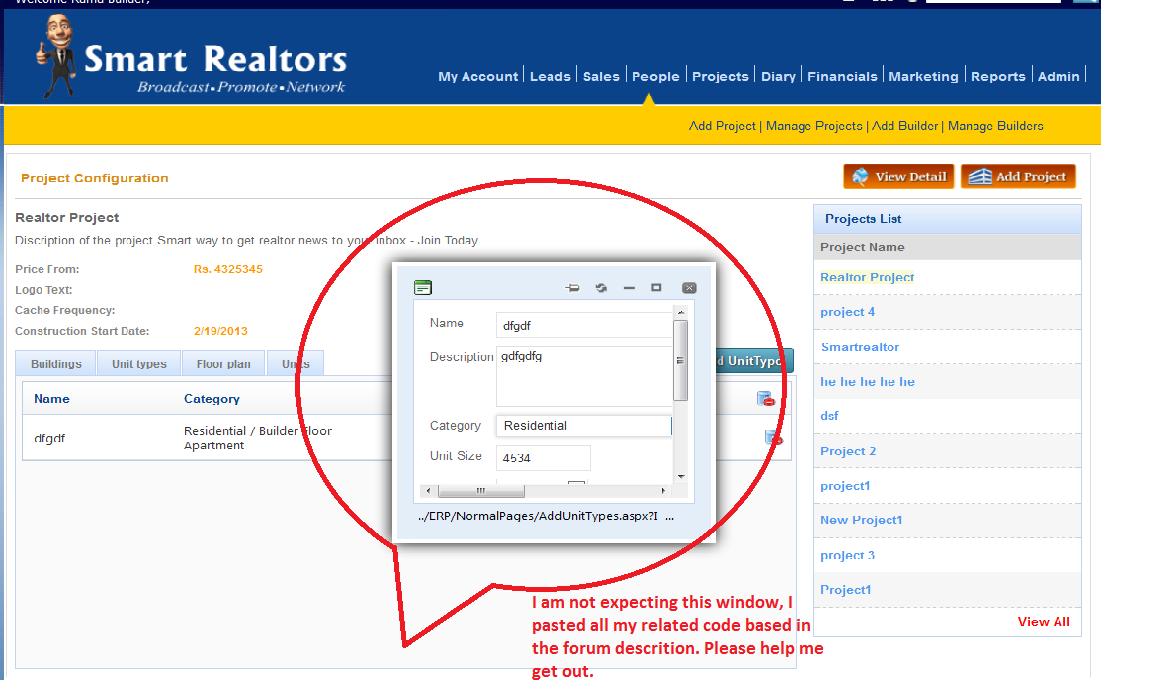Click the reload icon in popup title bar
Image resolution: width=1152 pixels, height=680 pixels.
[601, 288]
